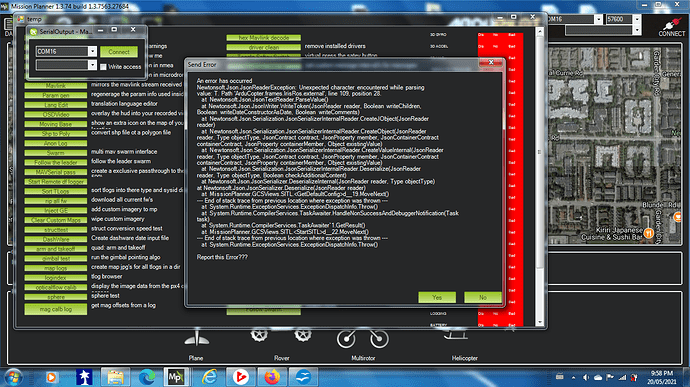The height and width of the screenshot is (387, 690).
Task: Launch Firefox from the taskbar
Action: click(272, 377)
